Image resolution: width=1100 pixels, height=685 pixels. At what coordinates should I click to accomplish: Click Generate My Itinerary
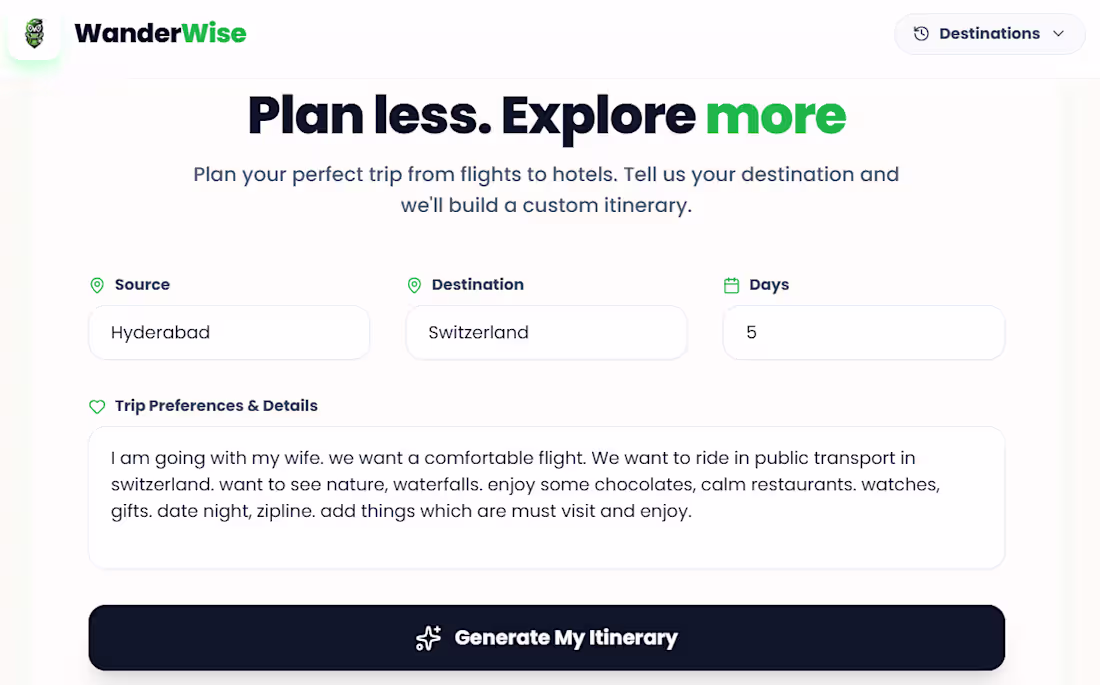pos(546,637)
